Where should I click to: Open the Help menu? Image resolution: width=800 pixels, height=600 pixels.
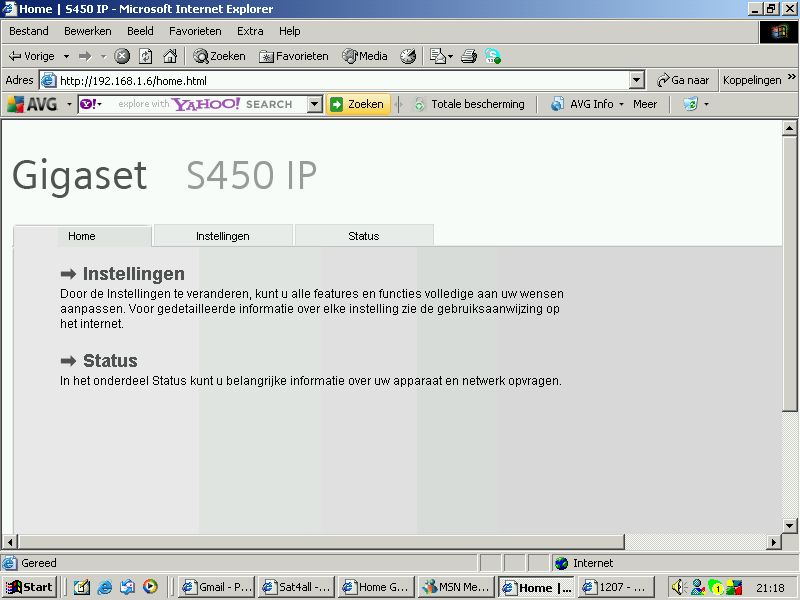click(x=290, y=31)
